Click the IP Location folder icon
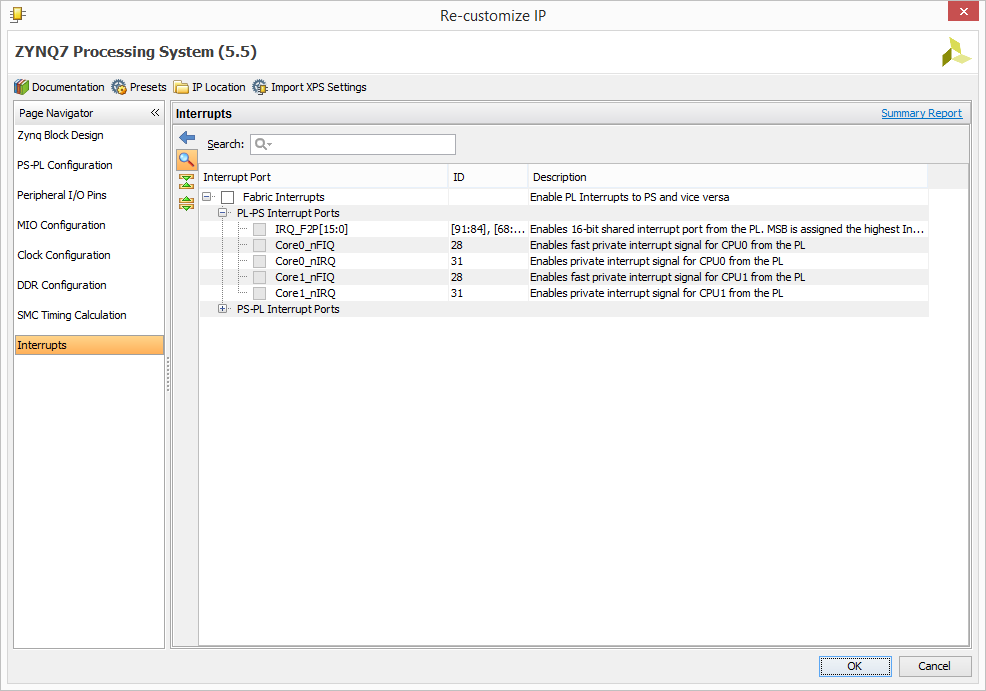The width and height of the screenshot is (986, 691). [181, 87]
